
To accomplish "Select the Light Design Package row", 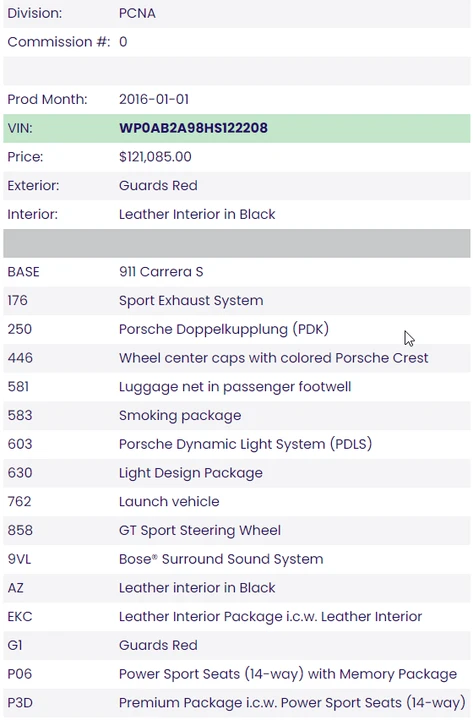I will [x=237, y=473].
